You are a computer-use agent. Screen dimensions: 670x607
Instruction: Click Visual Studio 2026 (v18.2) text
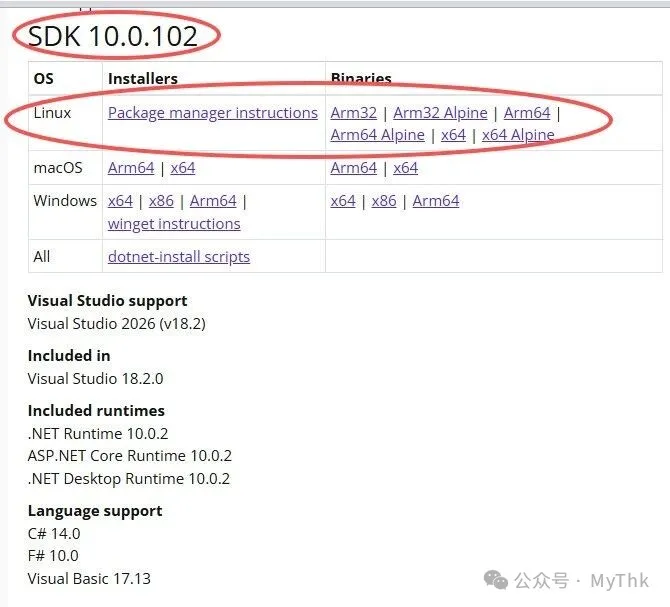117,324
